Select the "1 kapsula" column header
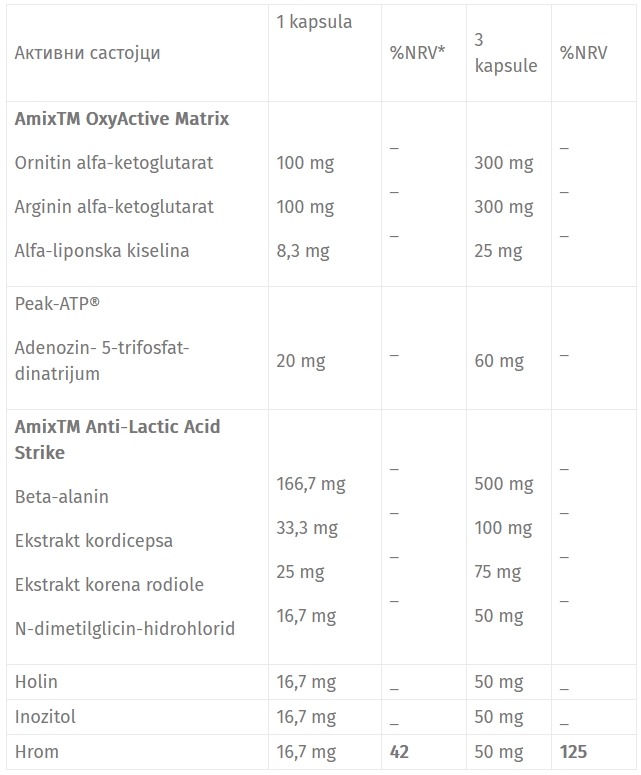Image resolution: width=641 pixels, height=775 pixels. [314, 22]
